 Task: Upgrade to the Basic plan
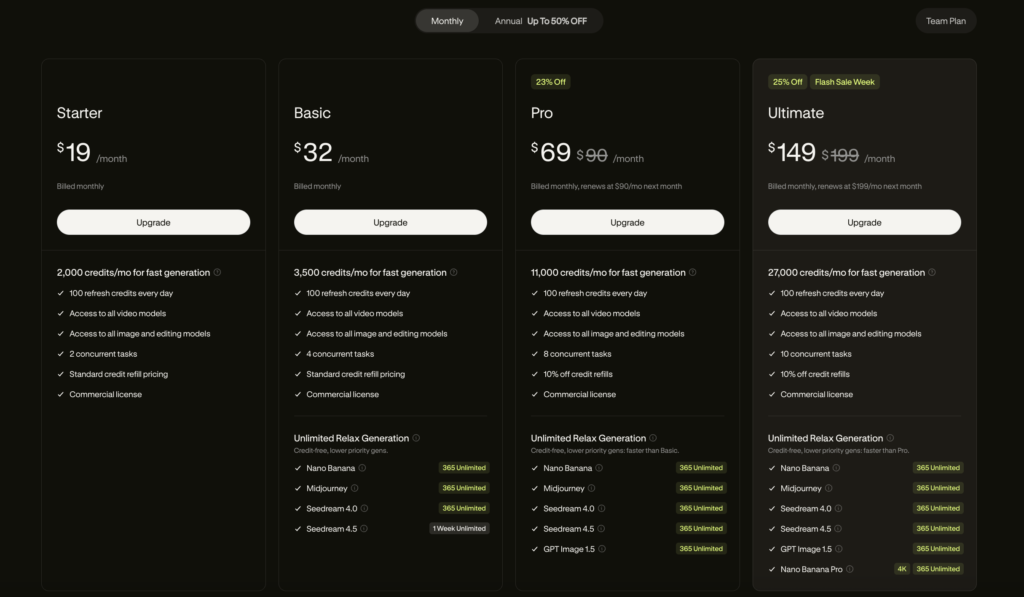click(x=391, y=222)
